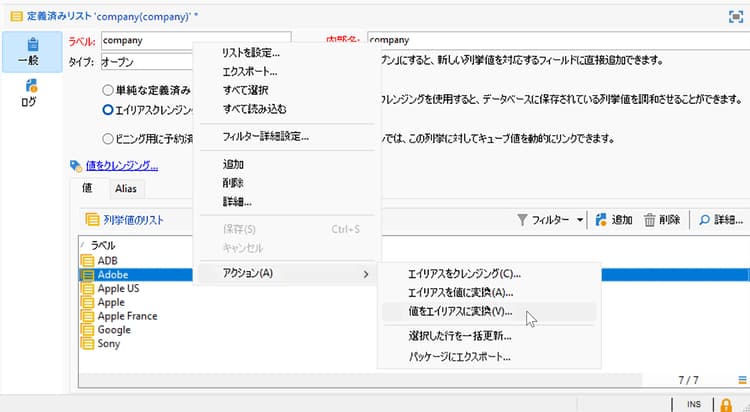This screenshot has width=750, height=412.
Task: Choose 値をエイリアスに変換(V)... submenu item
Action: (489, 312)
